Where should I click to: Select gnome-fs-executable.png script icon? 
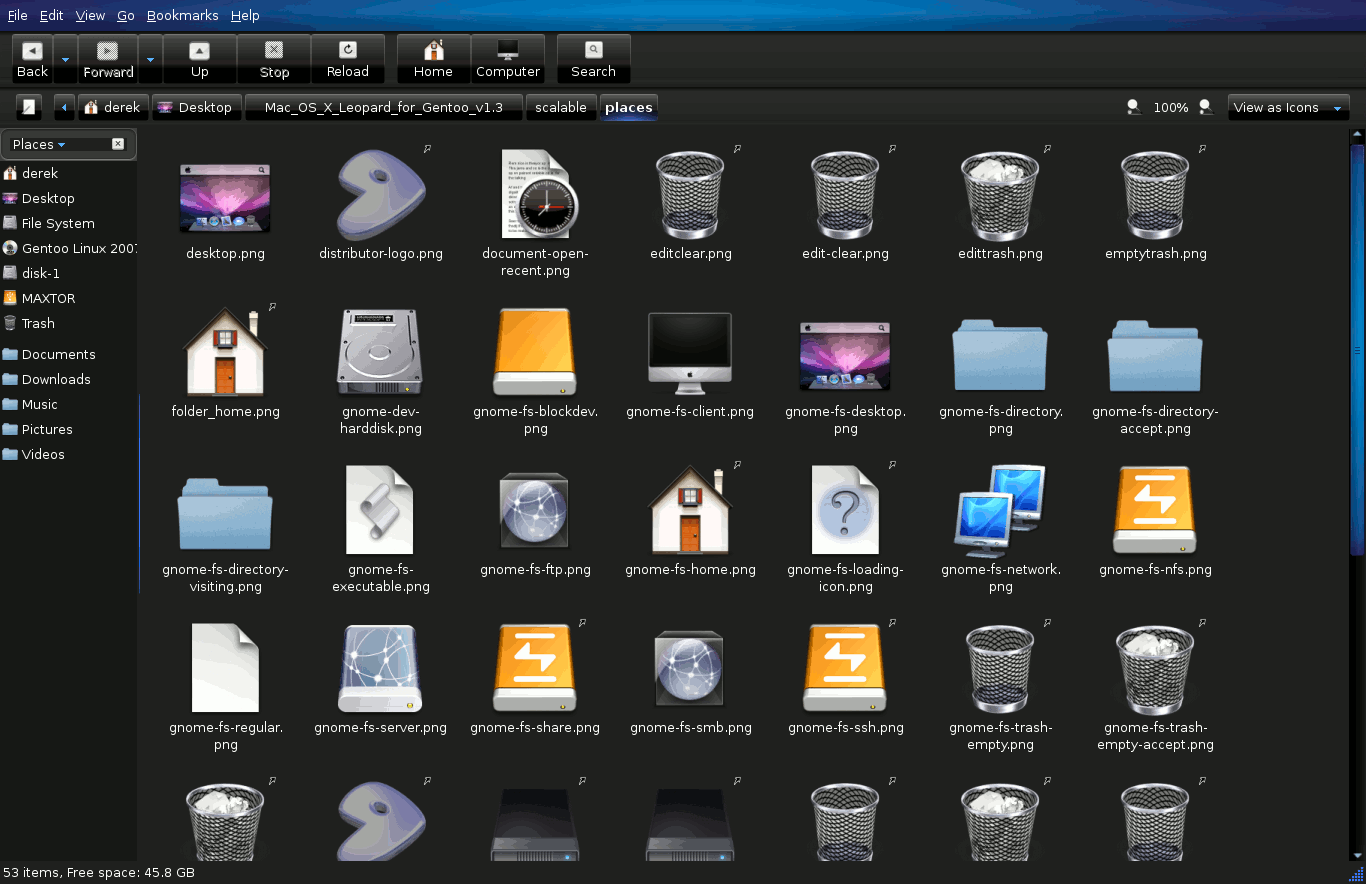point(380,510)
